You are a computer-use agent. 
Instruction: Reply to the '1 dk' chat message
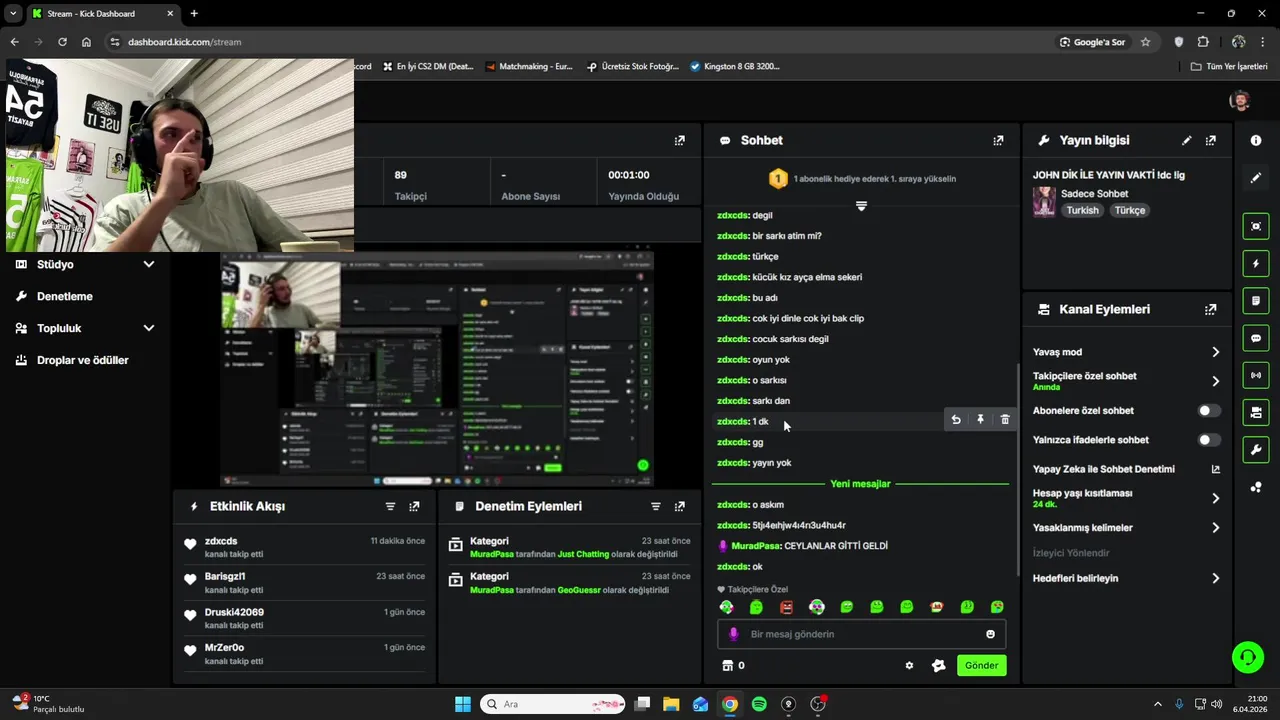[956, 420]
